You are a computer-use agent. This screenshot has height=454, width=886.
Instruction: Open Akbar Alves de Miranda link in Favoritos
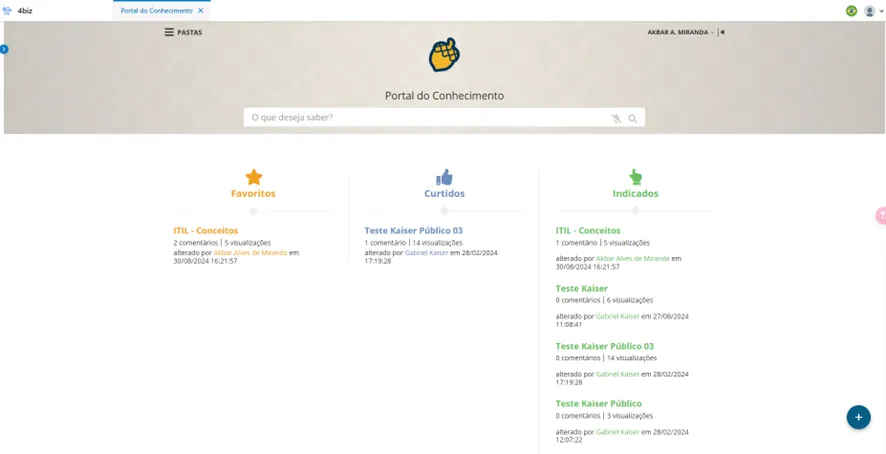pos(250,253)
